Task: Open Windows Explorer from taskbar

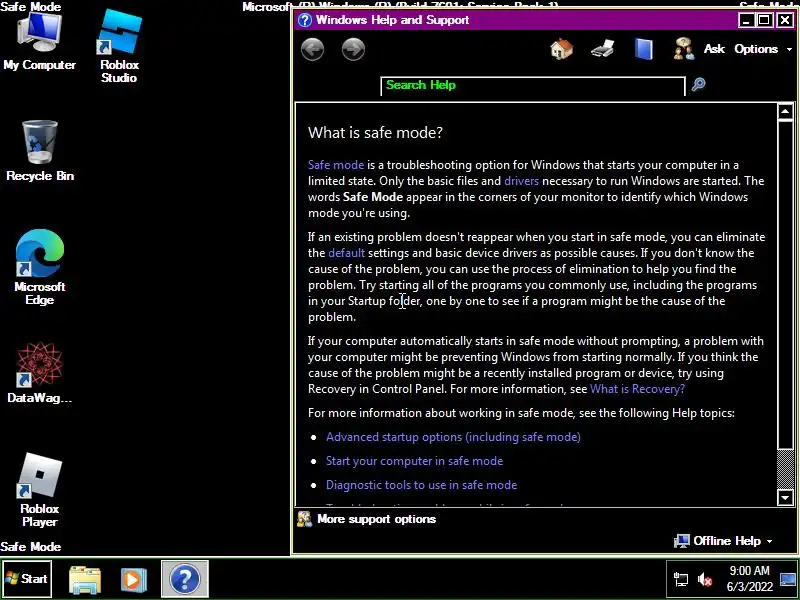Action: 85,579
